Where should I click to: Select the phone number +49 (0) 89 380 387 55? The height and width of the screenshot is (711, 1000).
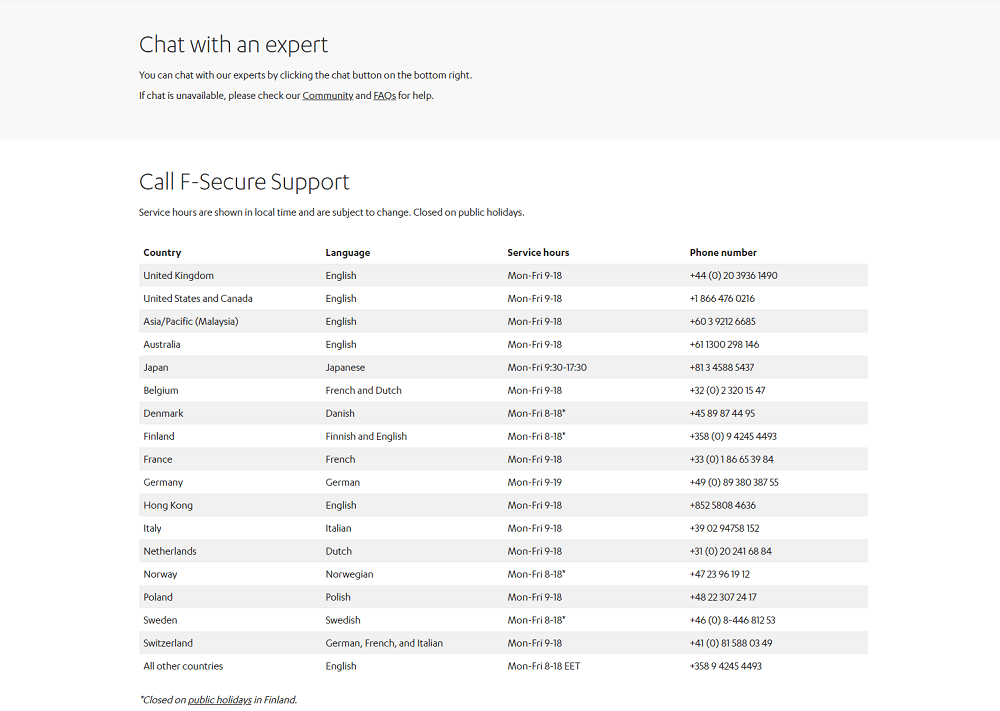[x=734, y=482]
